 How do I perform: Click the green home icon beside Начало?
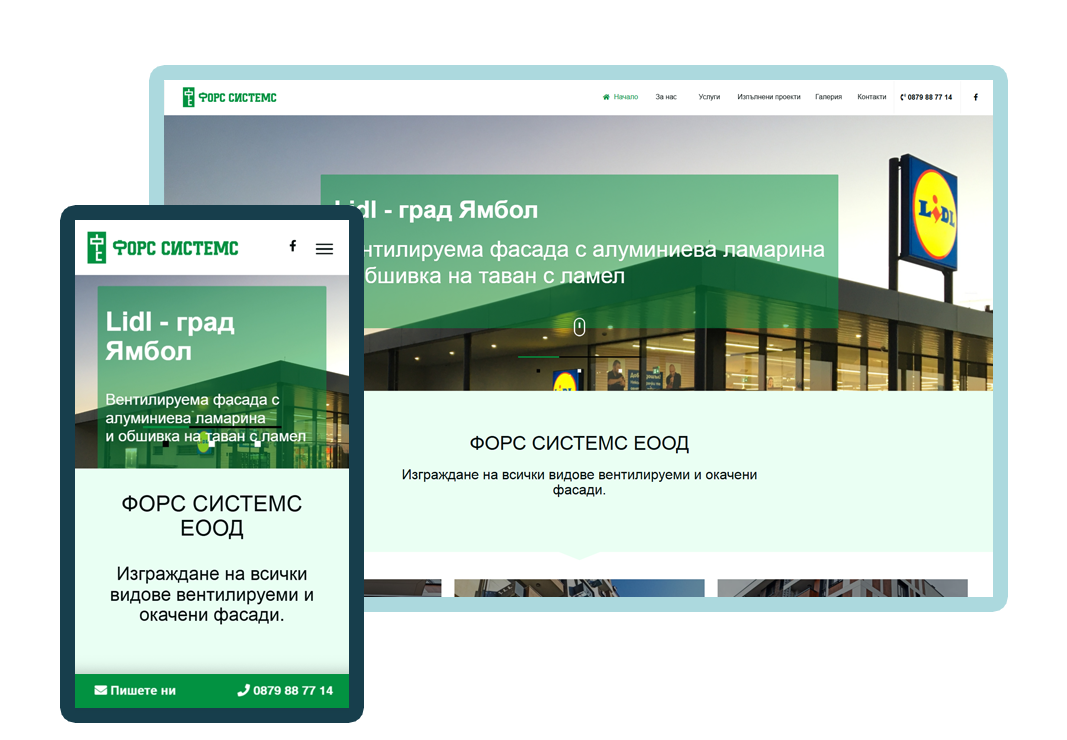[x=606, y=97]
